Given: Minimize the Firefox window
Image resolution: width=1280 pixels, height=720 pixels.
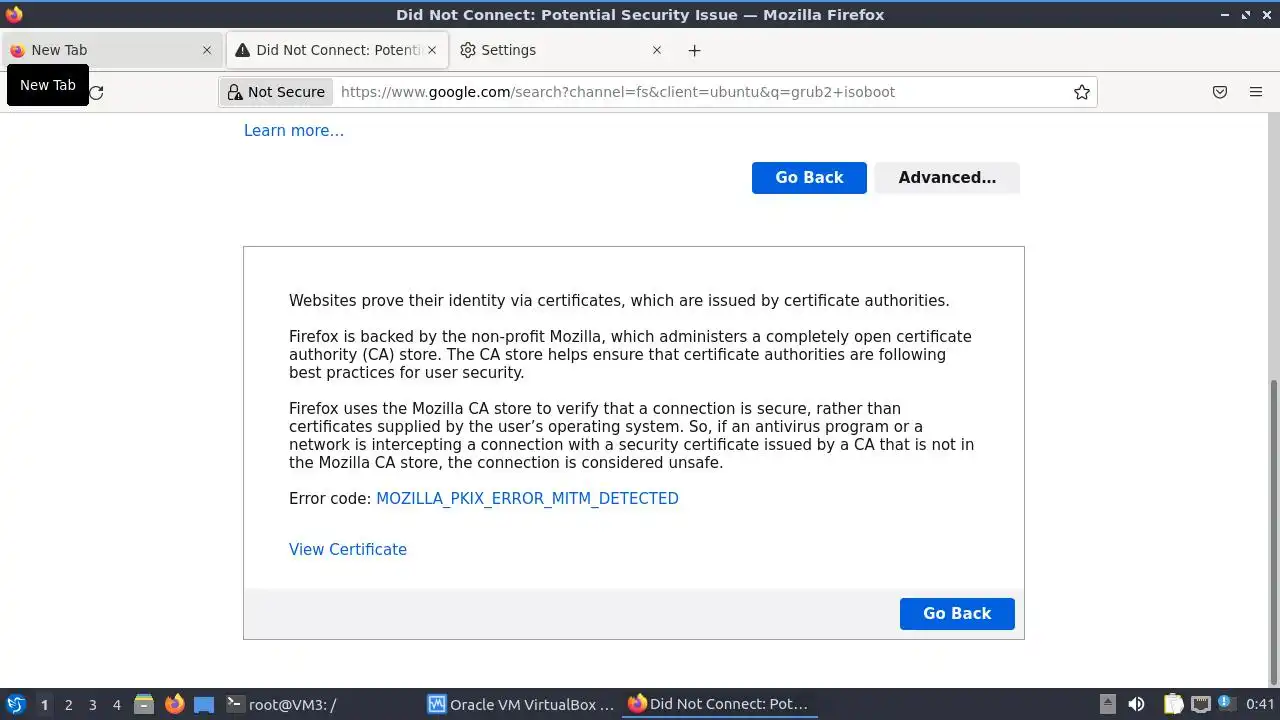Looking at the screenshot, I should click(x=1226, y=15).
